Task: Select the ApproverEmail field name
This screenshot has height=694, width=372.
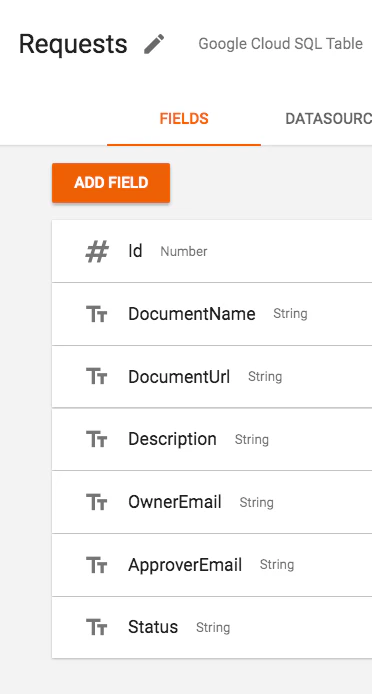Action: [x=185, y=565]
